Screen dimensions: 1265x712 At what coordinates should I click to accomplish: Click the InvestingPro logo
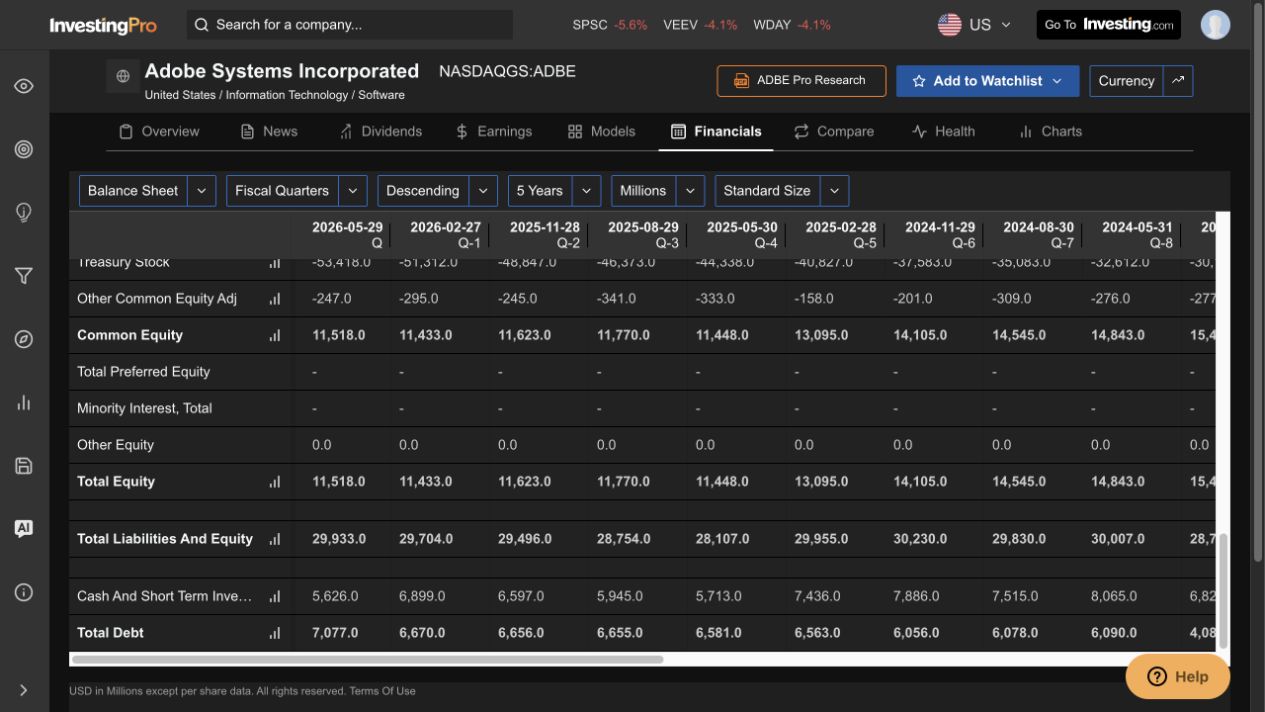click(103, 25)
